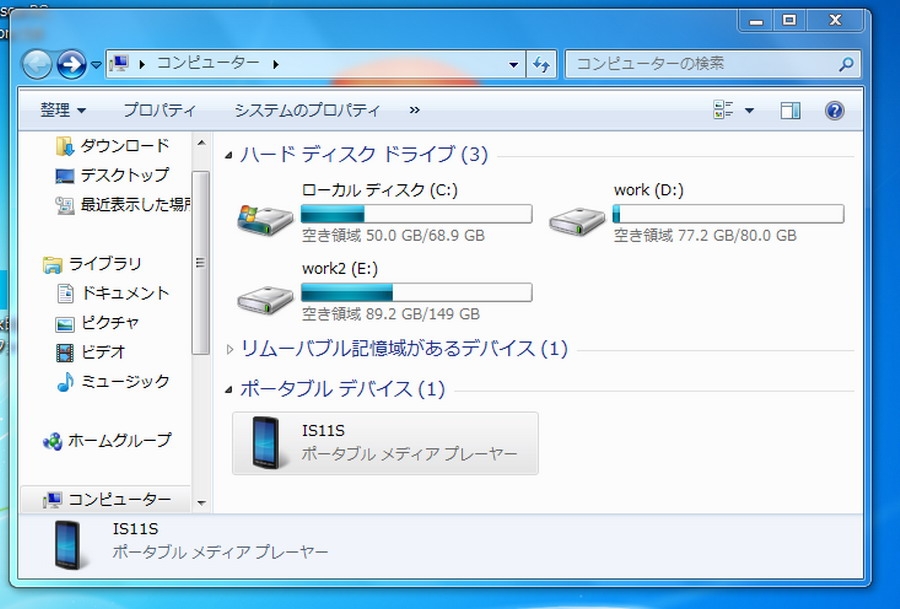Select コンピューター in navigation pane

[120, 499]
